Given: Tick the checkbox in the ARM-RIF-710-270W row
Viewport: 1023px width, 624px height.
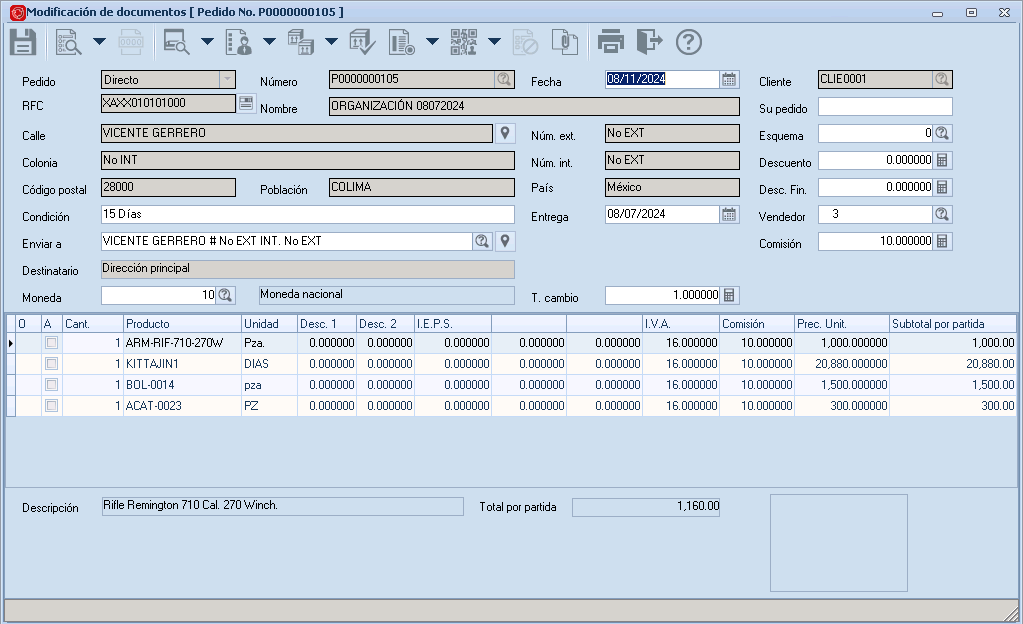Looking at the screenshot, I should [51, 343].
